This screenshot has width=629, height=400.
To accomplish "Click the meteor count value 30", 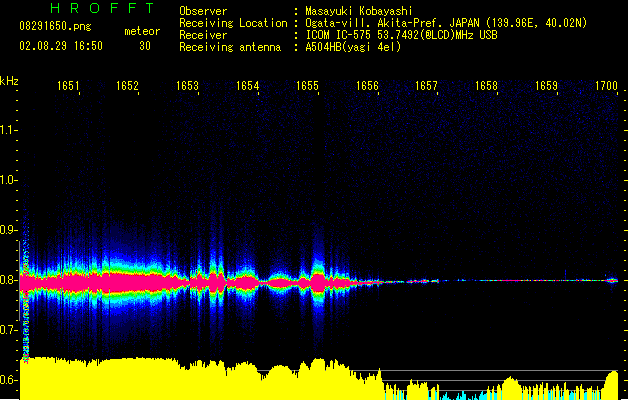I will click(x=145, y=46).
